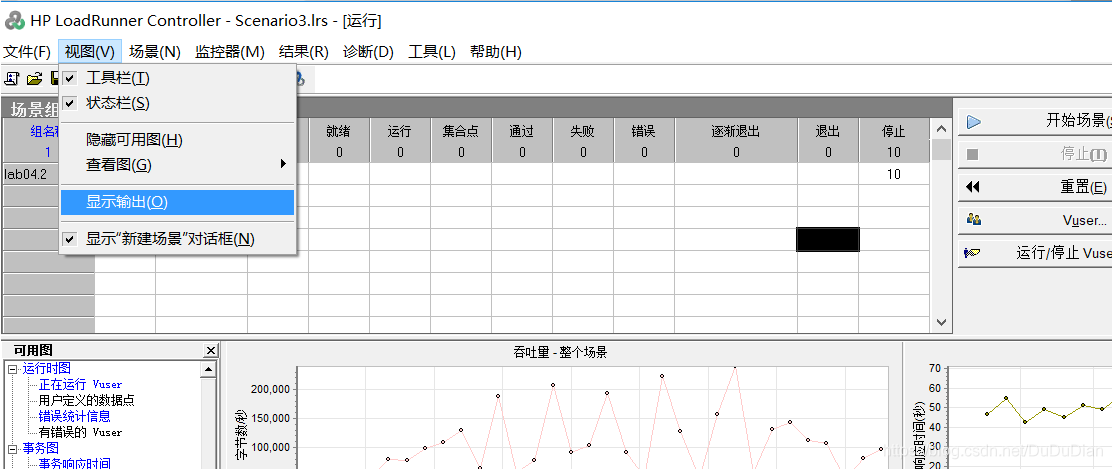Open the 场景(N) menu

(x=155, y=52)
